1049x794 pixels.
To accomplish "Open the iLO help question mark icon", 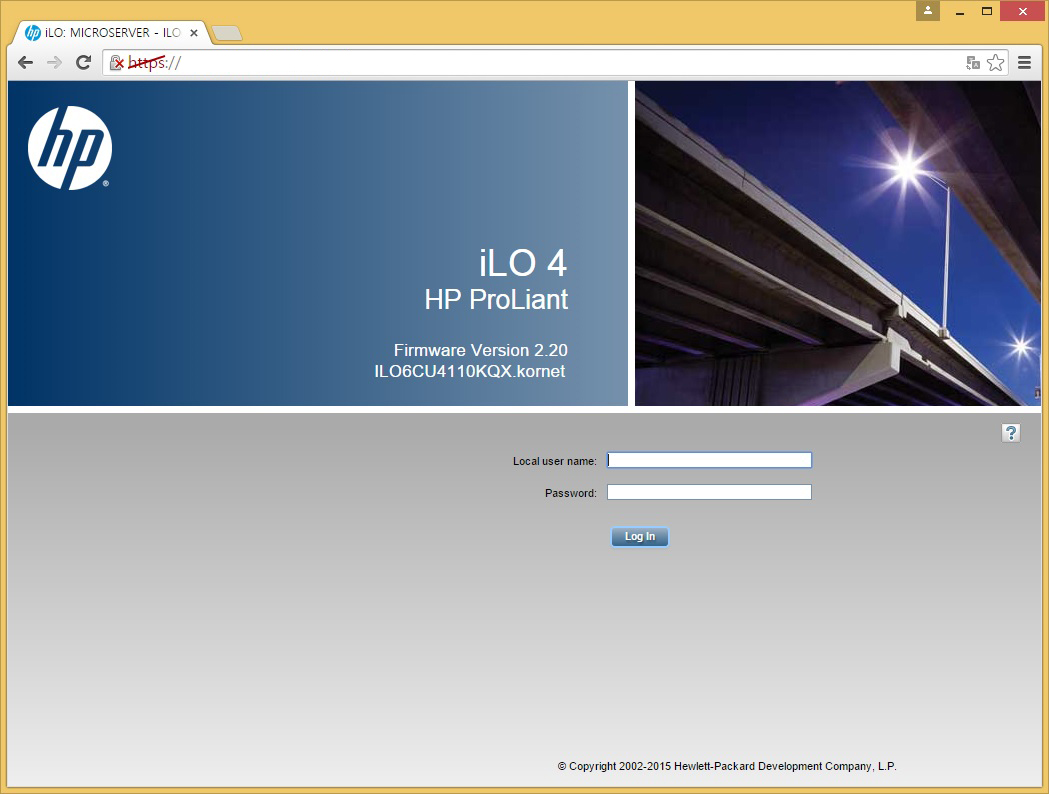I will 1011,433.
